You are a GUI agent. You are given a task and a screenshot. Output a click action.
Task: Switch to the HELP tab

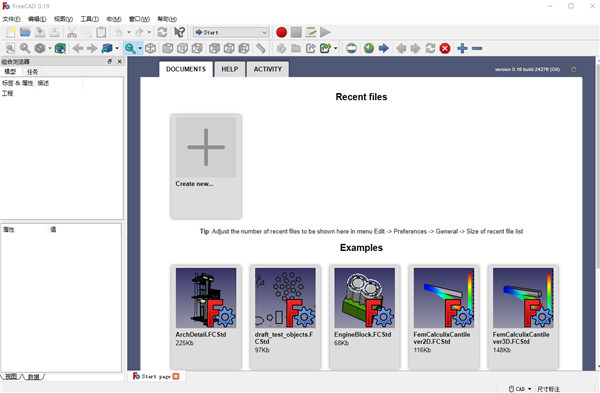click(x=230, y=69)
